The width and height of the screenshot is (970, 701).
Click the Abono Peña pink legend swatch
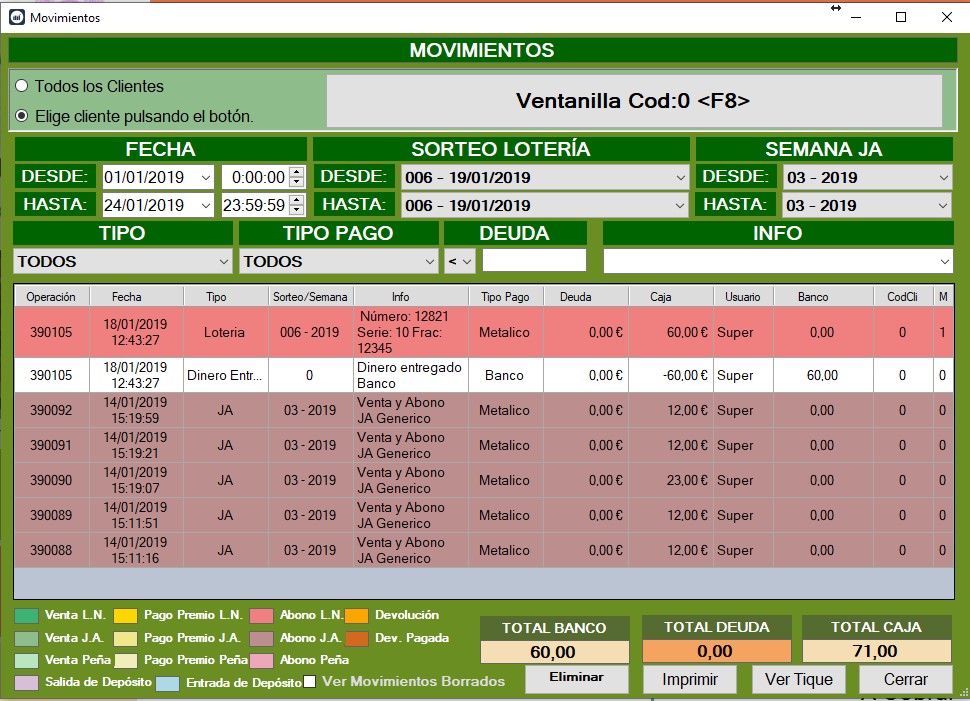point(262,661)
